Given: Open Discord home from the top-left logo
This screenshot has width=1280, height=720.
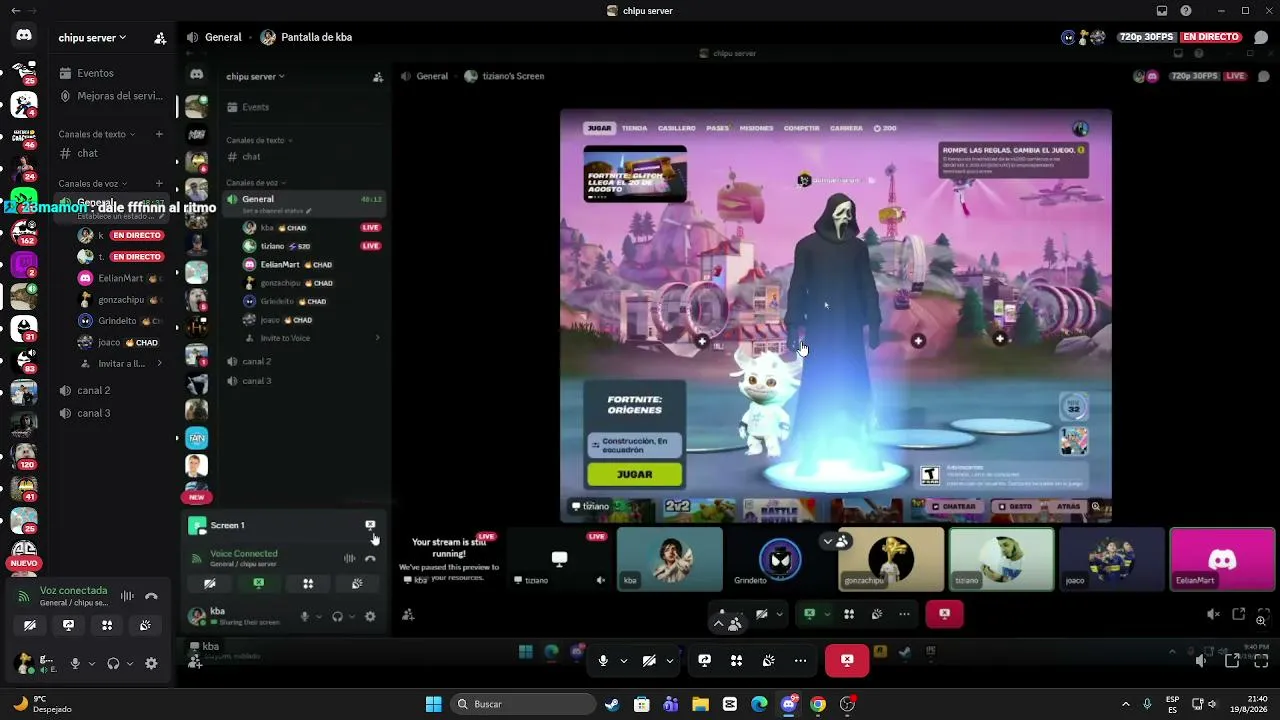Looking at the screenshot, I should pos(24,36).
